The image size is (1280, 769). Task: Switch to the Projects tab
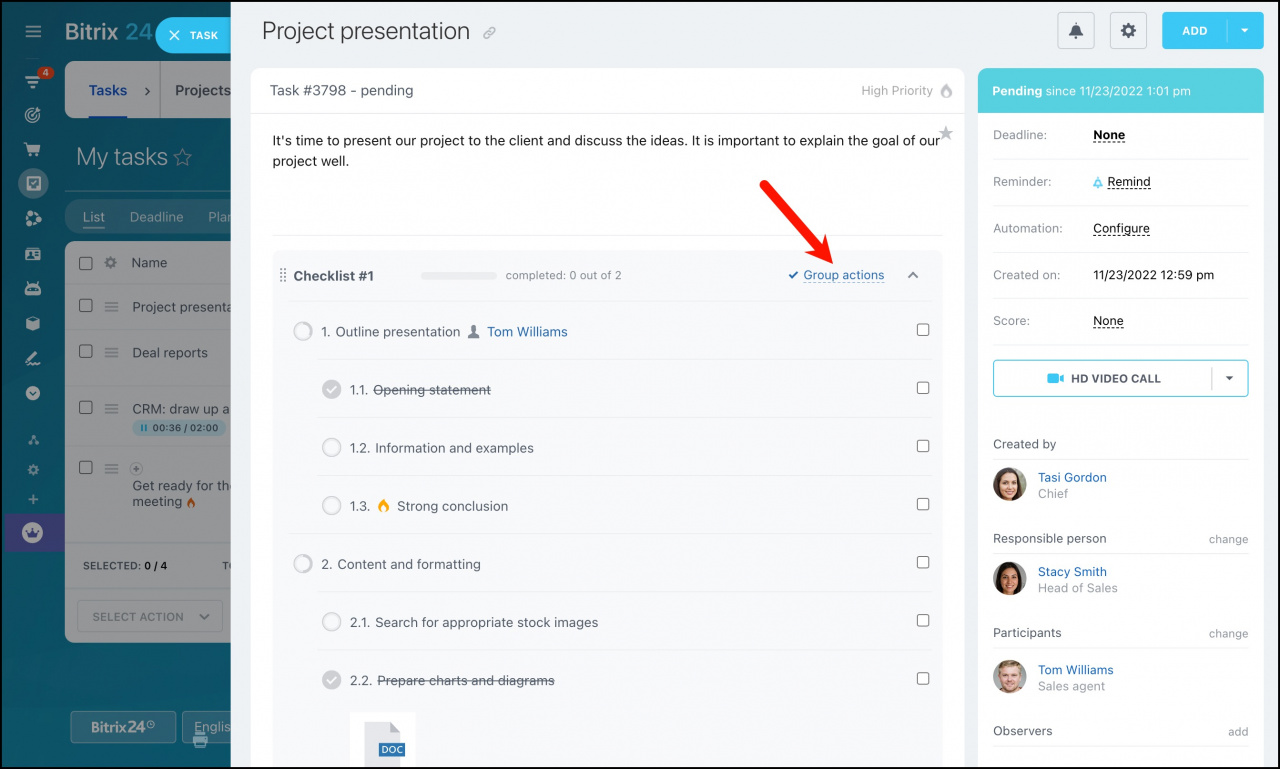[202, 90]
